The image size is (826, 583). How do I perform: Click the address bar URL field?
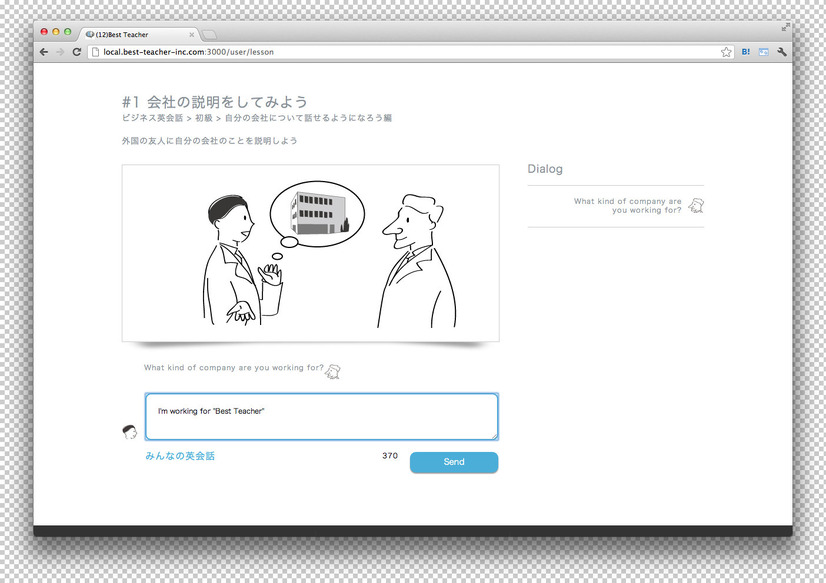[405, 52]
